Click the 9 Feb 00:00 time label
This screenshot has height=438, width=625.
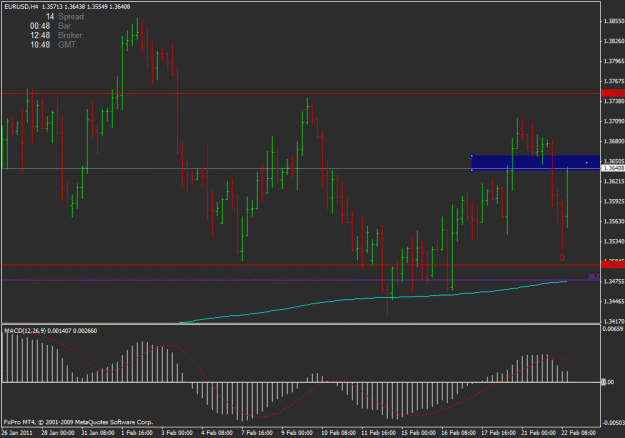[x=297, y=433]
